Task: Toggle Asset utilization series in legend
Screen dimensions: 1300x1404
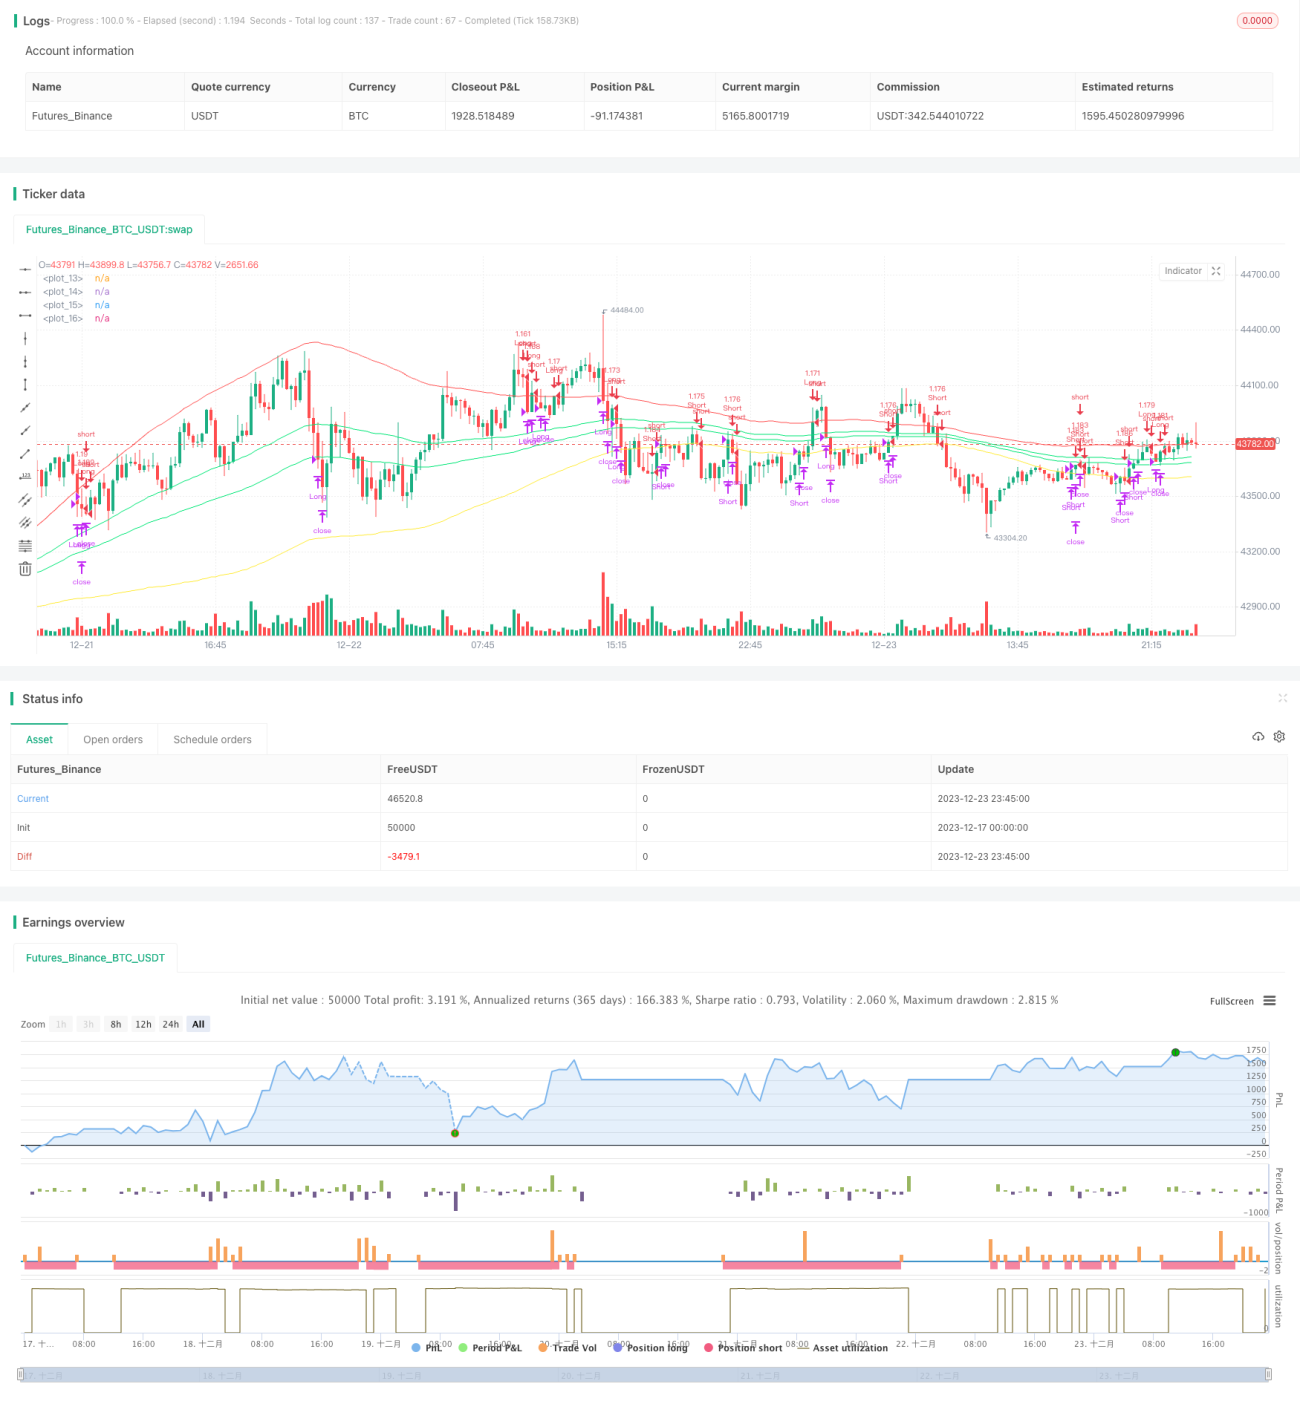Action: coord(842,1347)
